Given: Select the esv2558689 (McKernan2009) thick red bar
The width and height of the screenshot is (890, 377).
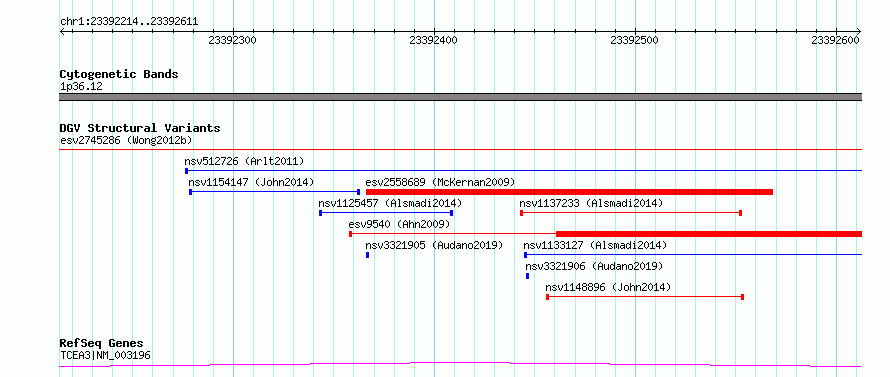Looking at the screenshot, I should [x=569, y=192].
